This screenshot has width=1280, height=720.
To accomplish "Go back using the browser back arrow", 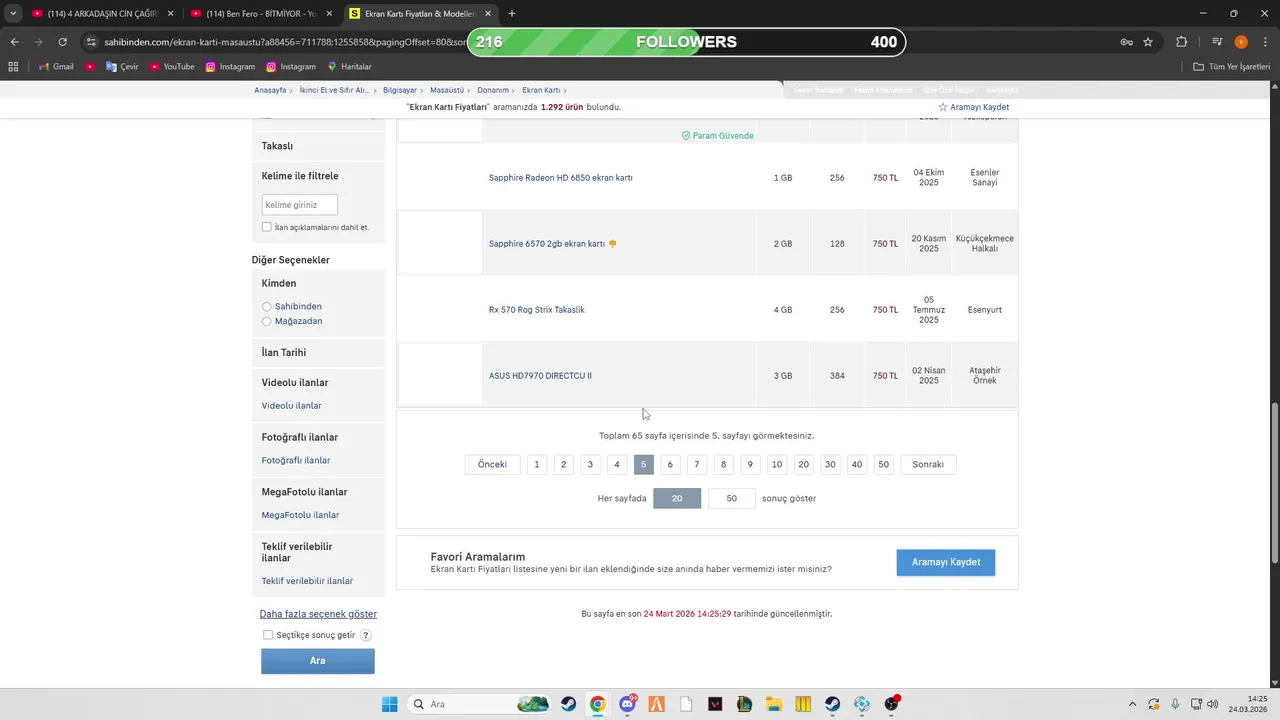I will [x=14, y=42].
